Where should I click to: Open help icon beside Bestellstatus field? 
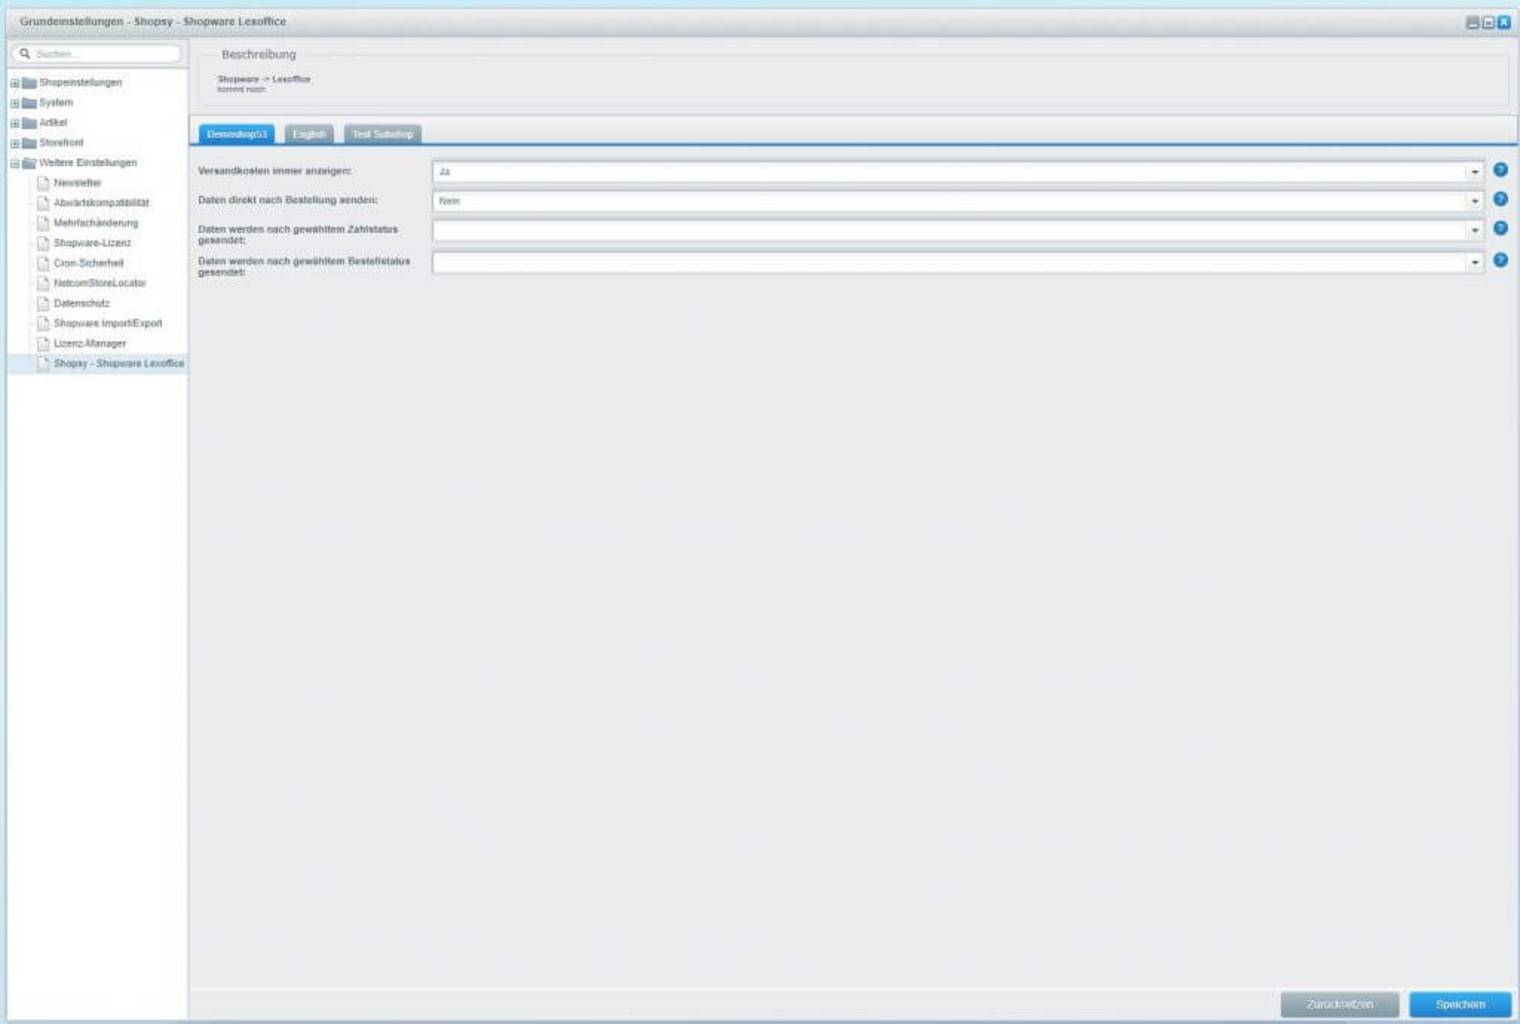(x=1500, y=261)
